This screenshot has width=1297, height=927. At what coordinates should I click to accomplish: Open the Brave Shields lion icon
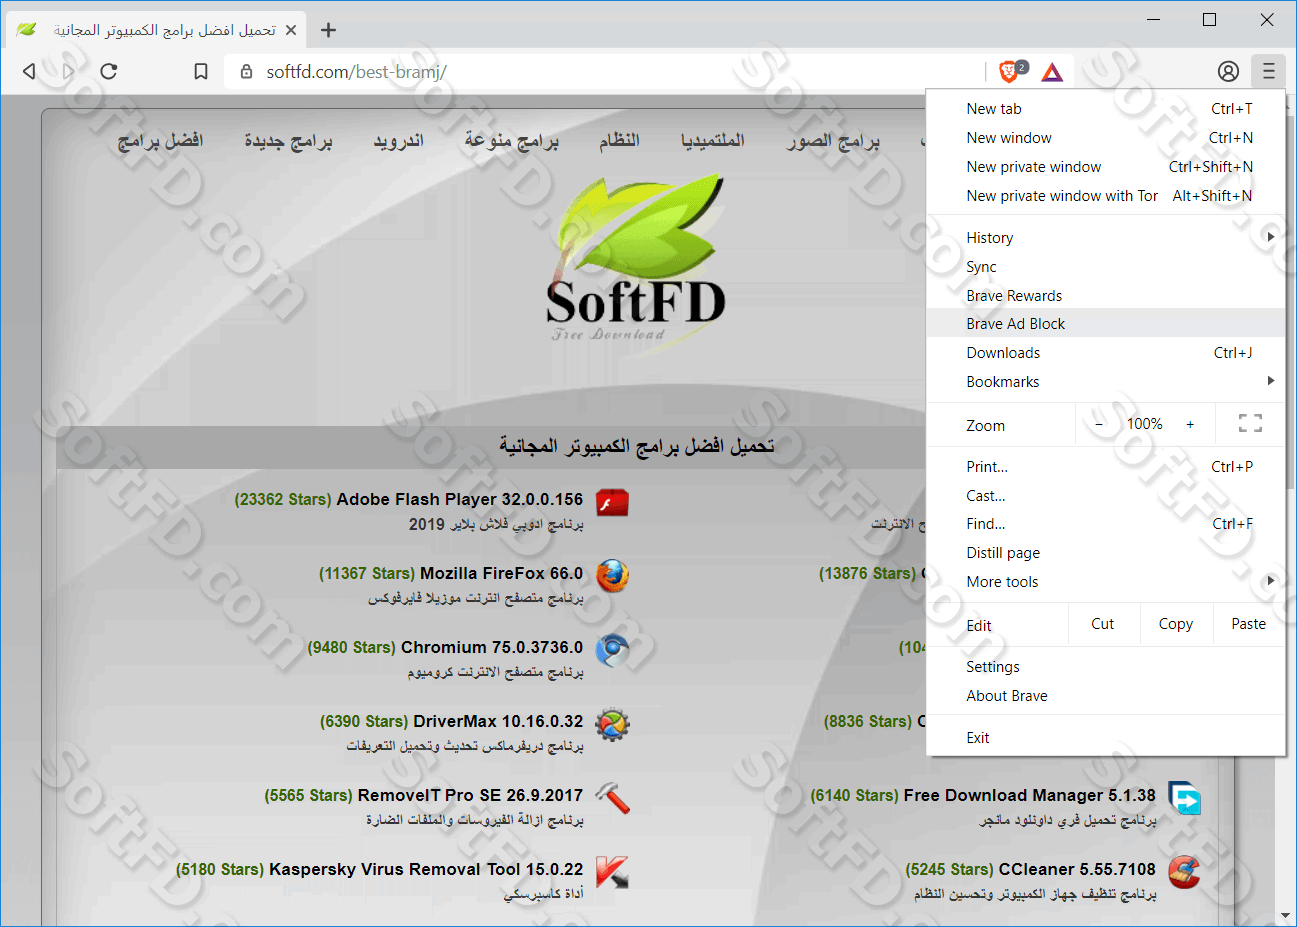(x=1009, y=71)
